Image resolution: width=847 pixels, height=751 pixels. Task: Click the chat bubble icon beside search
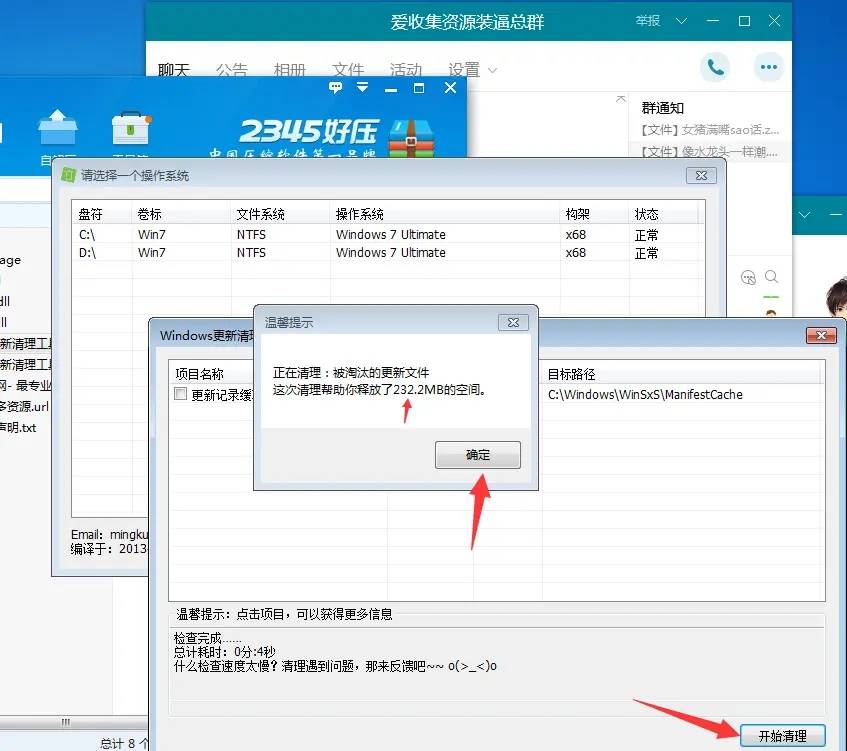tap(748, 277)
